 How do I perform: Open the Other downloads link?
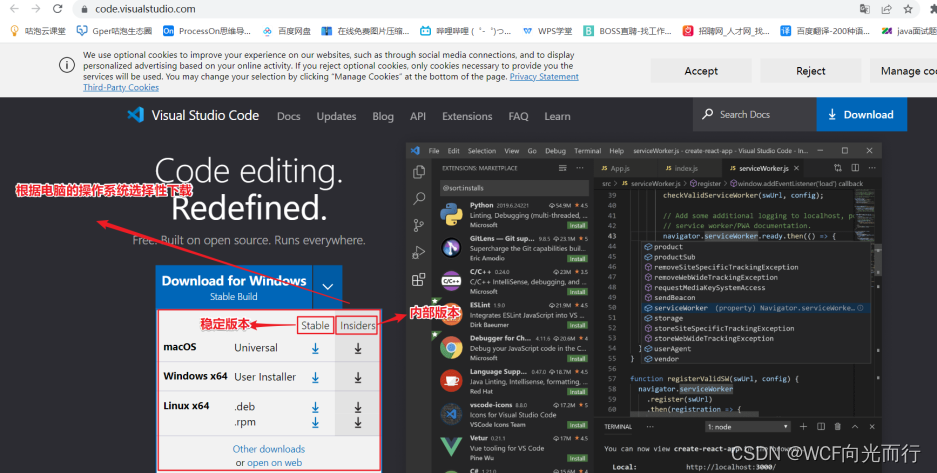click(268, 449)
